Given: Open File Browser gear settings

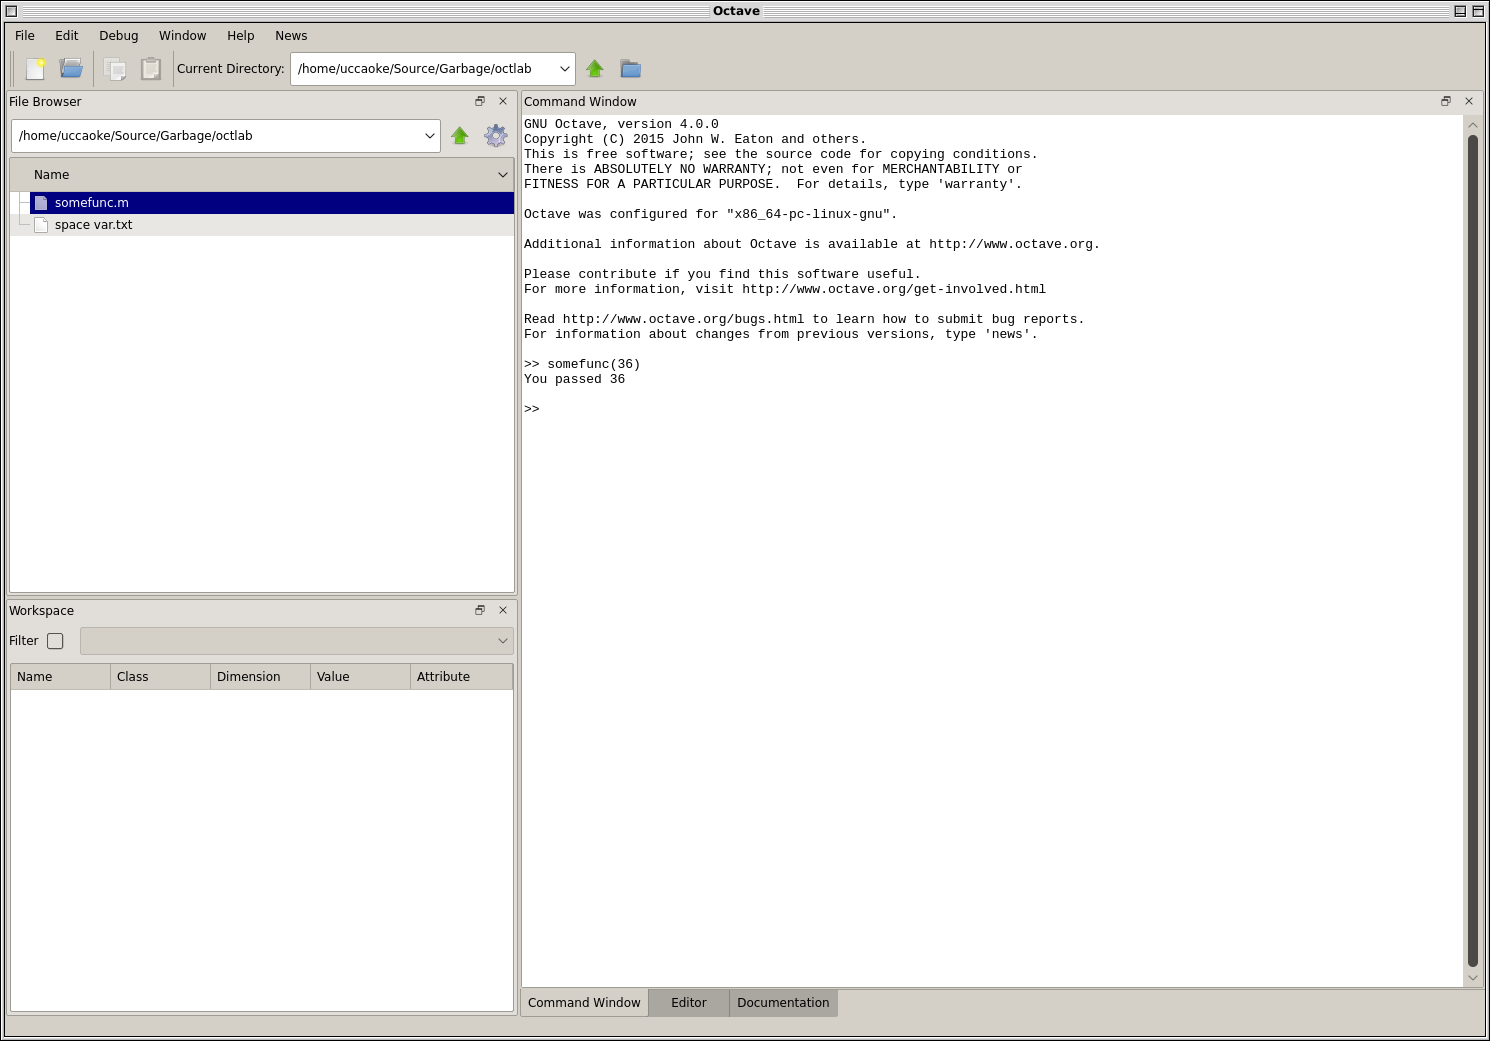Looking at the screenshot, I should (x=496, y=136).
